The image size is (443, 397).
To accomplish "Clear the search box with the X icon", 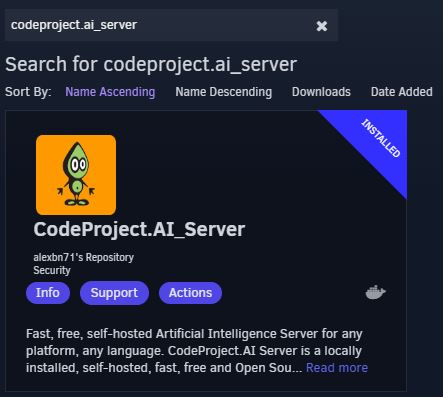I will coord(322,26).
